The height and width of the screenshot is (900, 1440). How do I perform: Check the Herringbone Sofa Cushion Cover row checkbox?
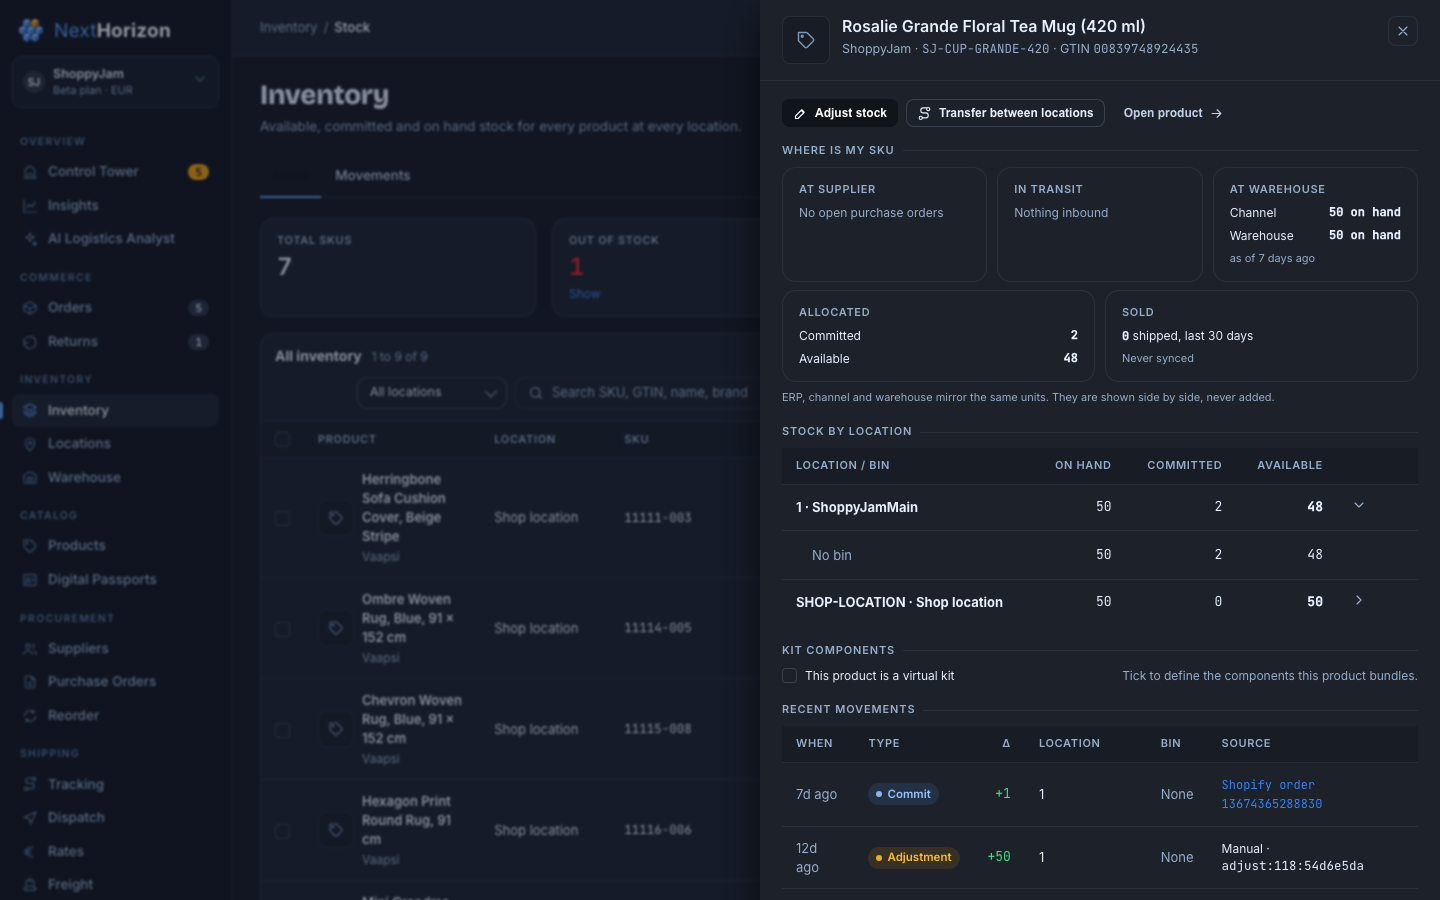[x=282, y=518]
